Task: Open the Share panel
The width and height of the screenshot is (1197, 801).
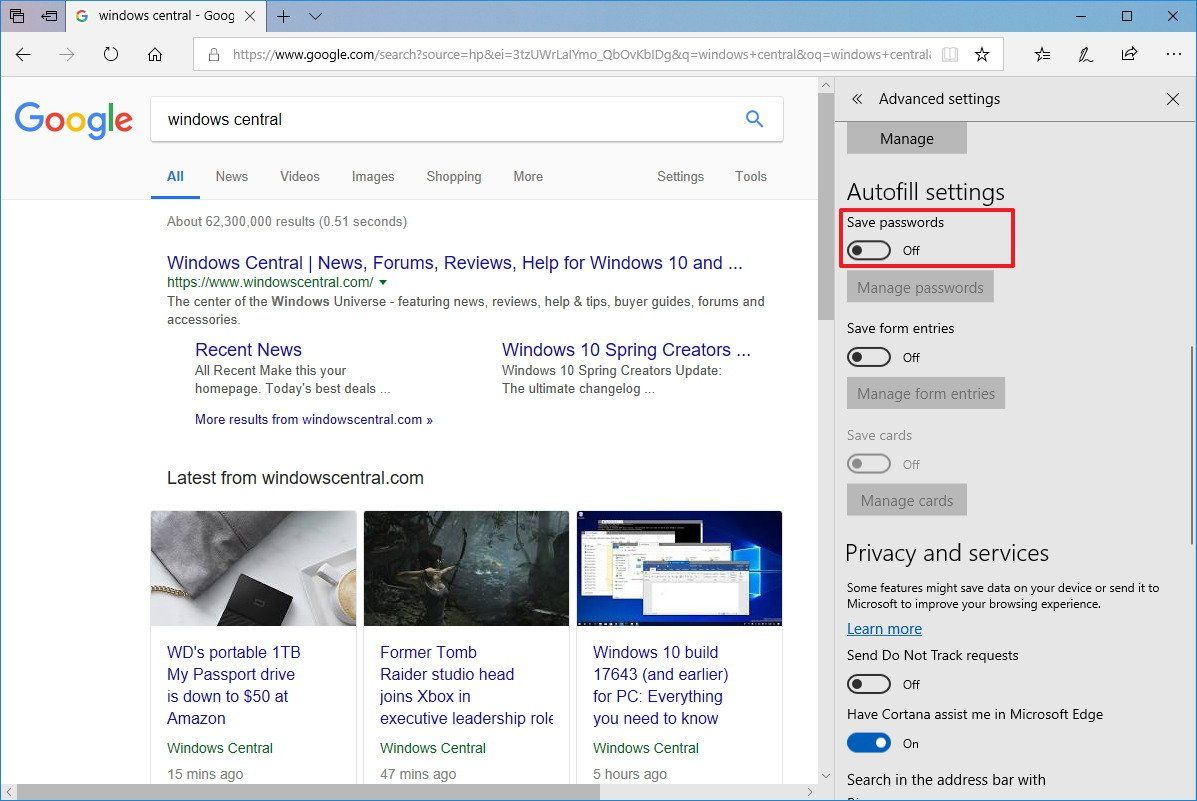Action: click(x=1130, y=54)
